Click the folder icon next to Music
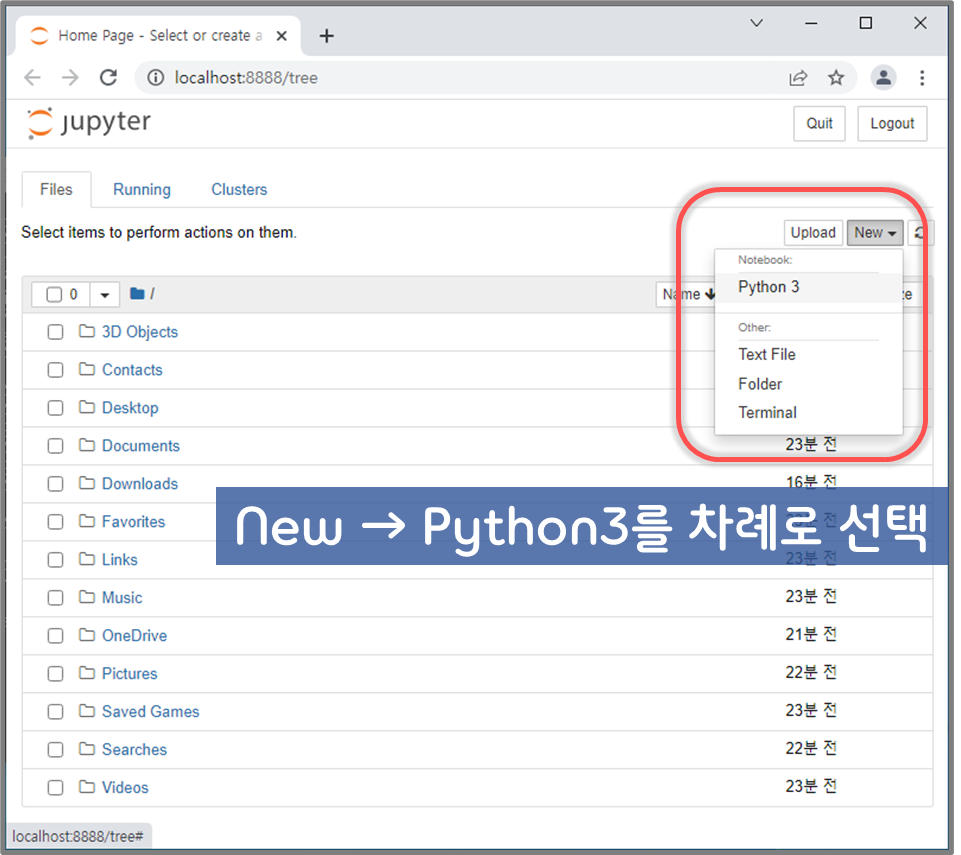961x855 pixels. click(x=87, y=597)
